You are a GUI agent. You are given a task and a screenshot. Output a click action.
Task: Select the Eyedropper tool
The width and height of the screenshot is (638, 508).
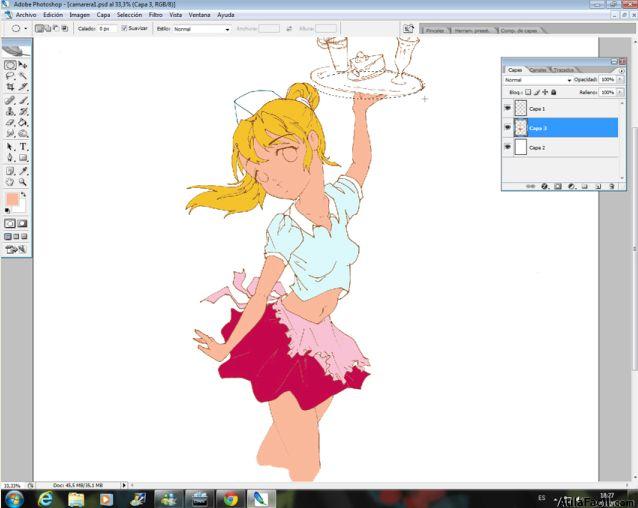coord(23,171)
